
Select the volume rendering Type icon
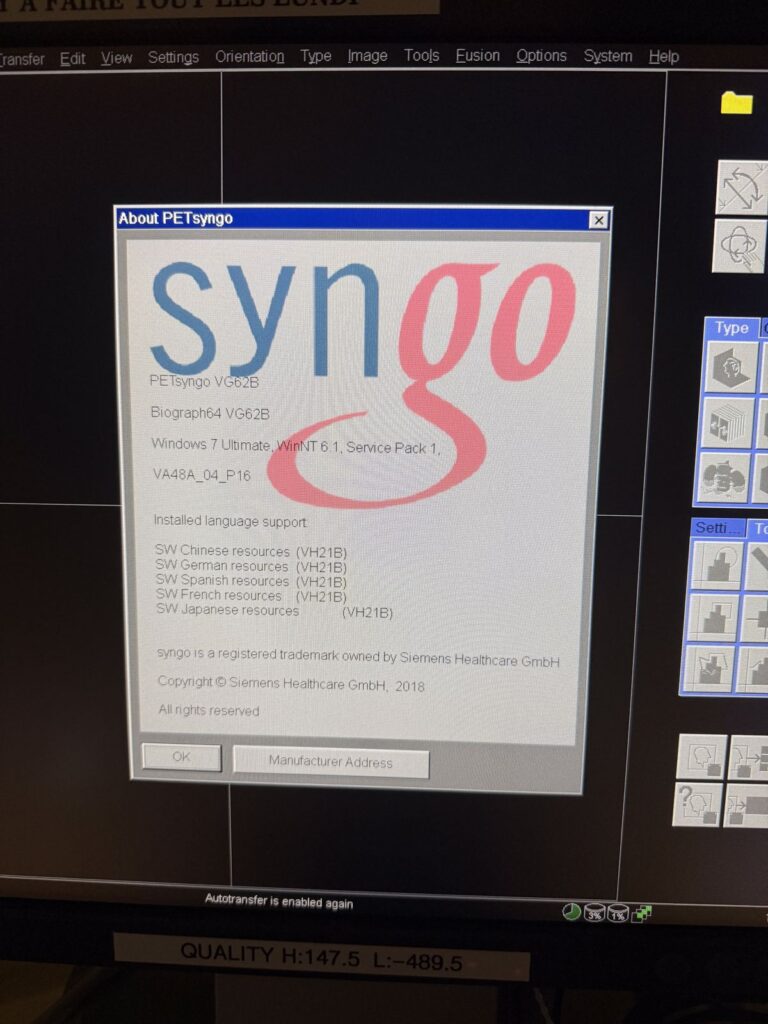tap(723, 477)
